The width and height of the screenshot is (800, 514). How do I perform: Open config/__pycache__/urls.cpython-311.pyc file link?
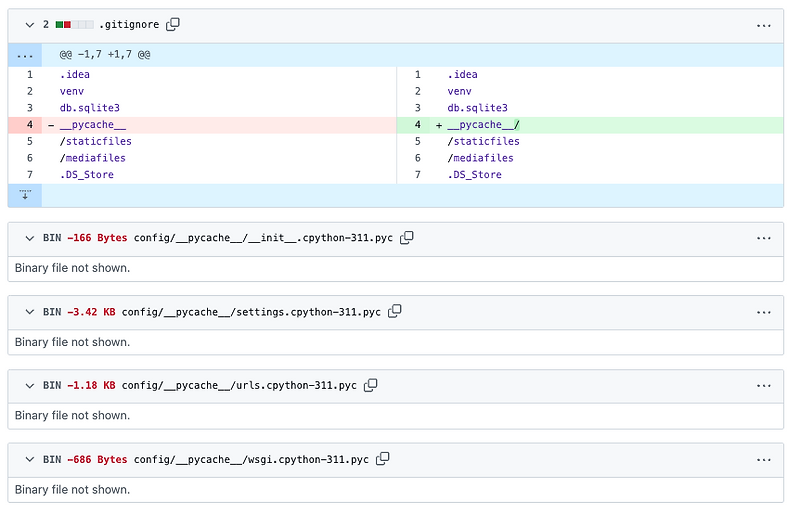pos(239,385)
